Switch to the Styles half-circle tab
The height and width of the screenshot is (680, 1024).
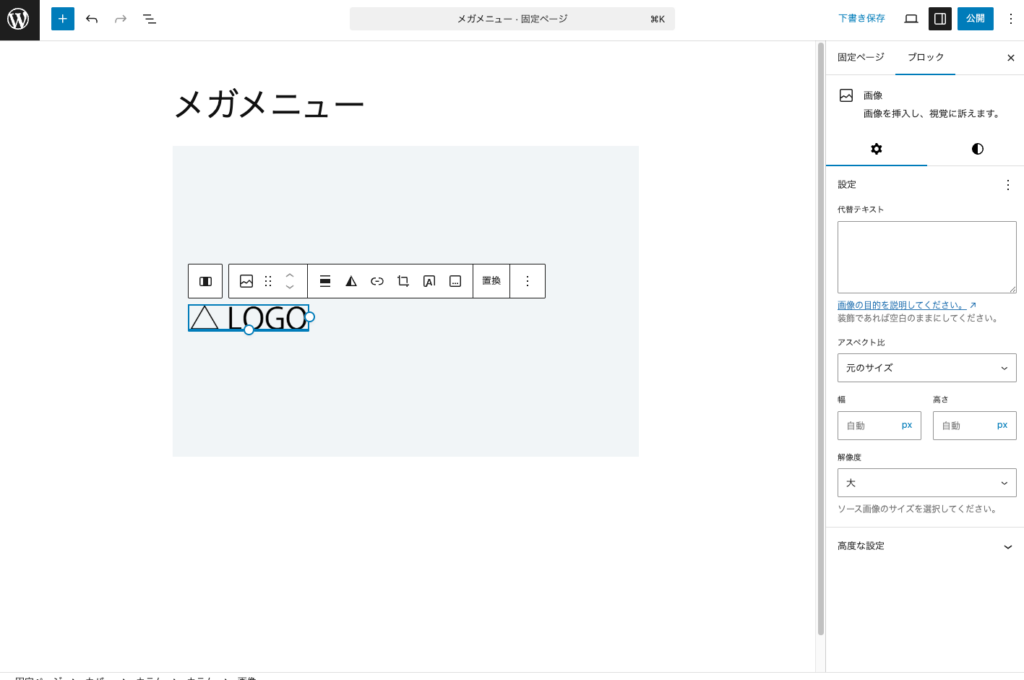(x=976, y=148)
